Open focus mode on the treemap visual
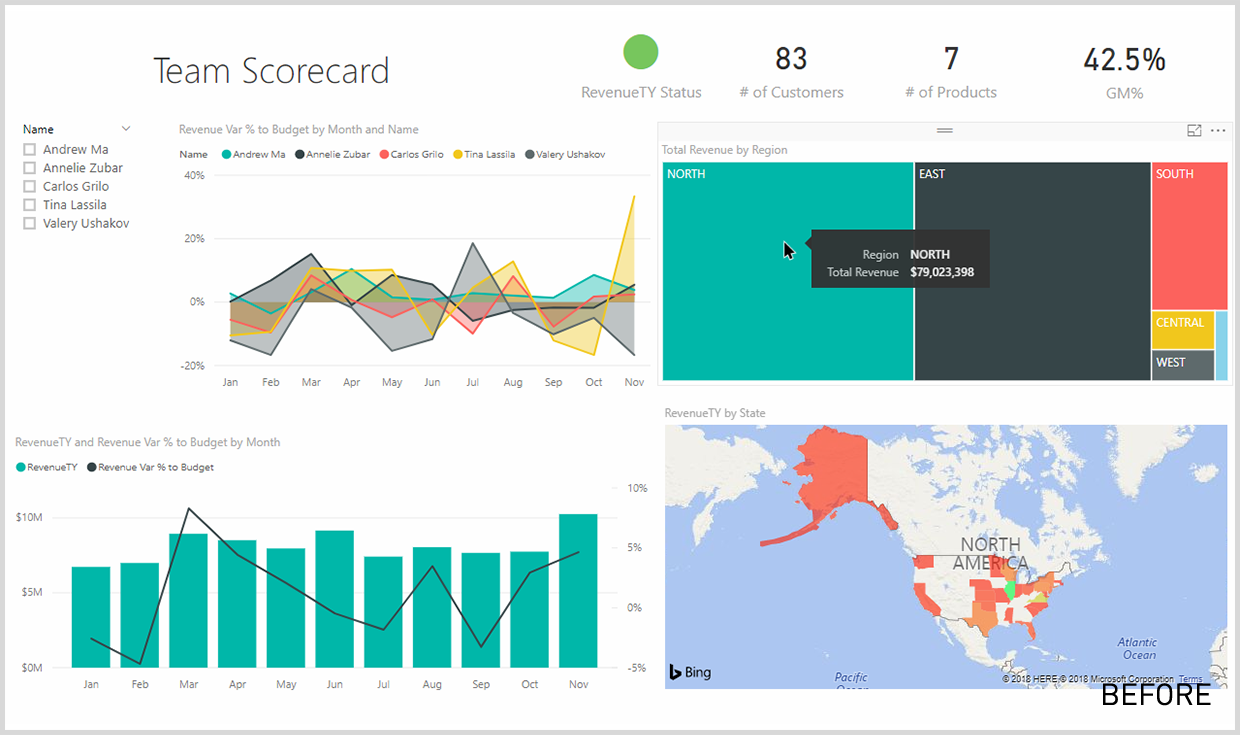The image size is (1240, 735). point(1194,131)
